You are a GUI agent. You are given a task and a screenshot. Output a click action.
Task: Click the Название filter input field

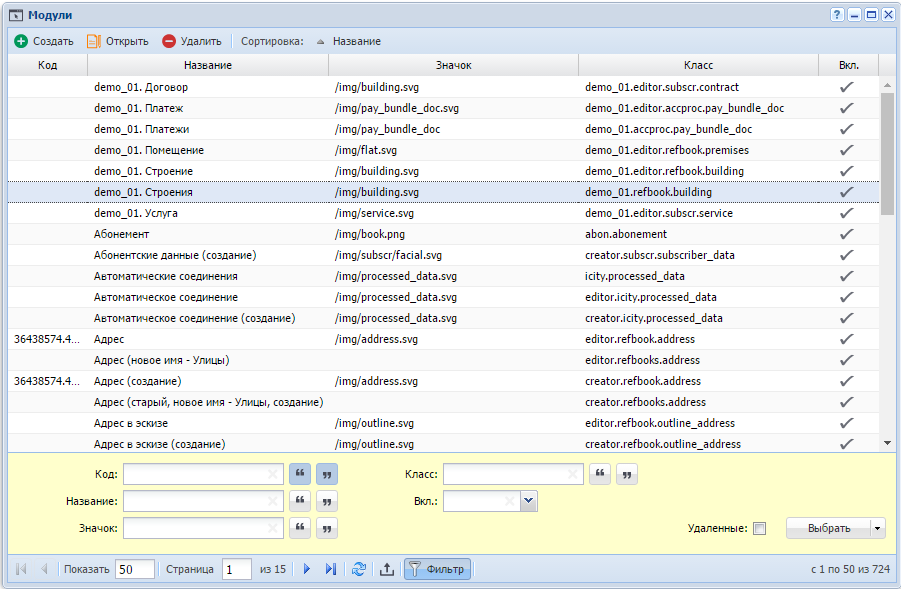point(203,501)
